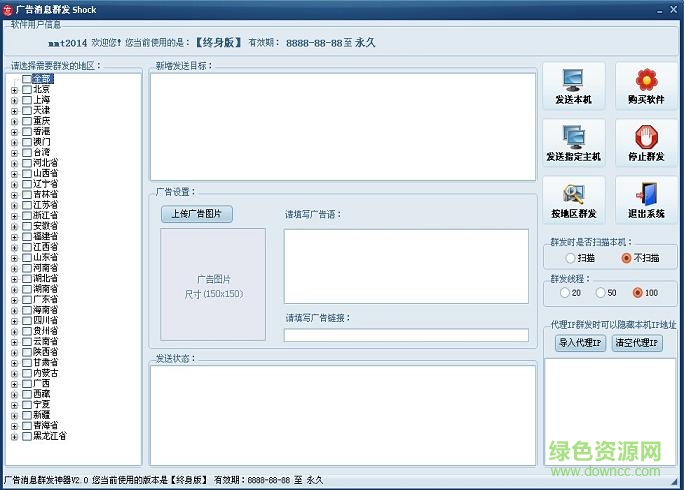Viewport: 684px width, 490px height.
Task: Select 陕西省 in the region tree
Action: click(x=46, y=352)
